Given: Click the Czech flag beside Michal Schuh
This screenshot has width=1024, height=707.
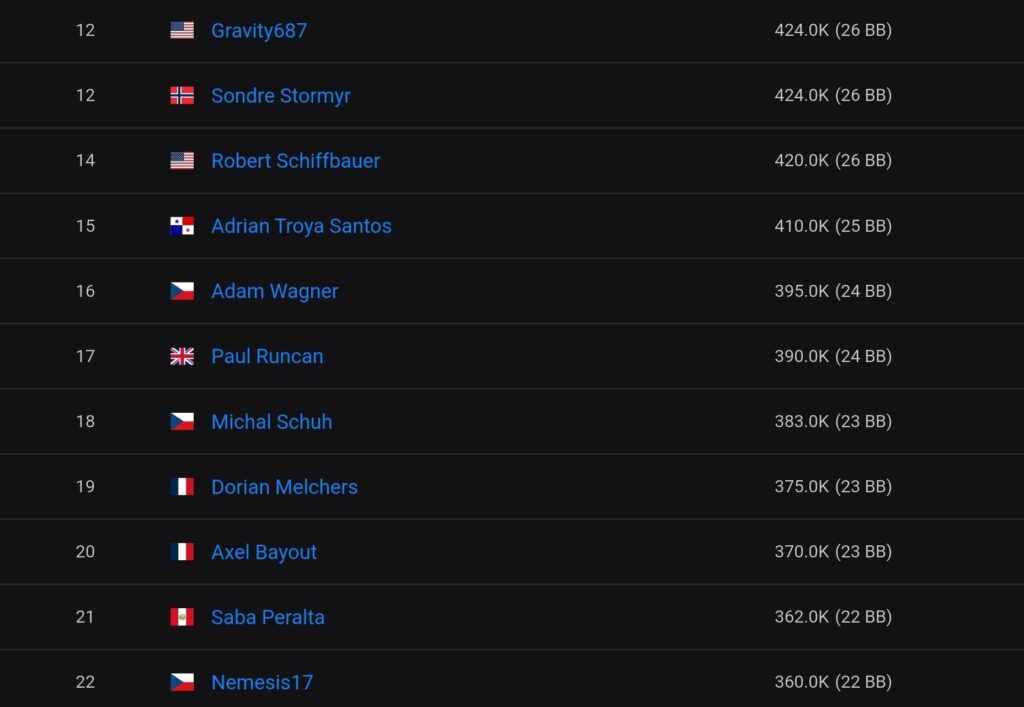Looking at the screenshot, I should click(x=182, y=422).
